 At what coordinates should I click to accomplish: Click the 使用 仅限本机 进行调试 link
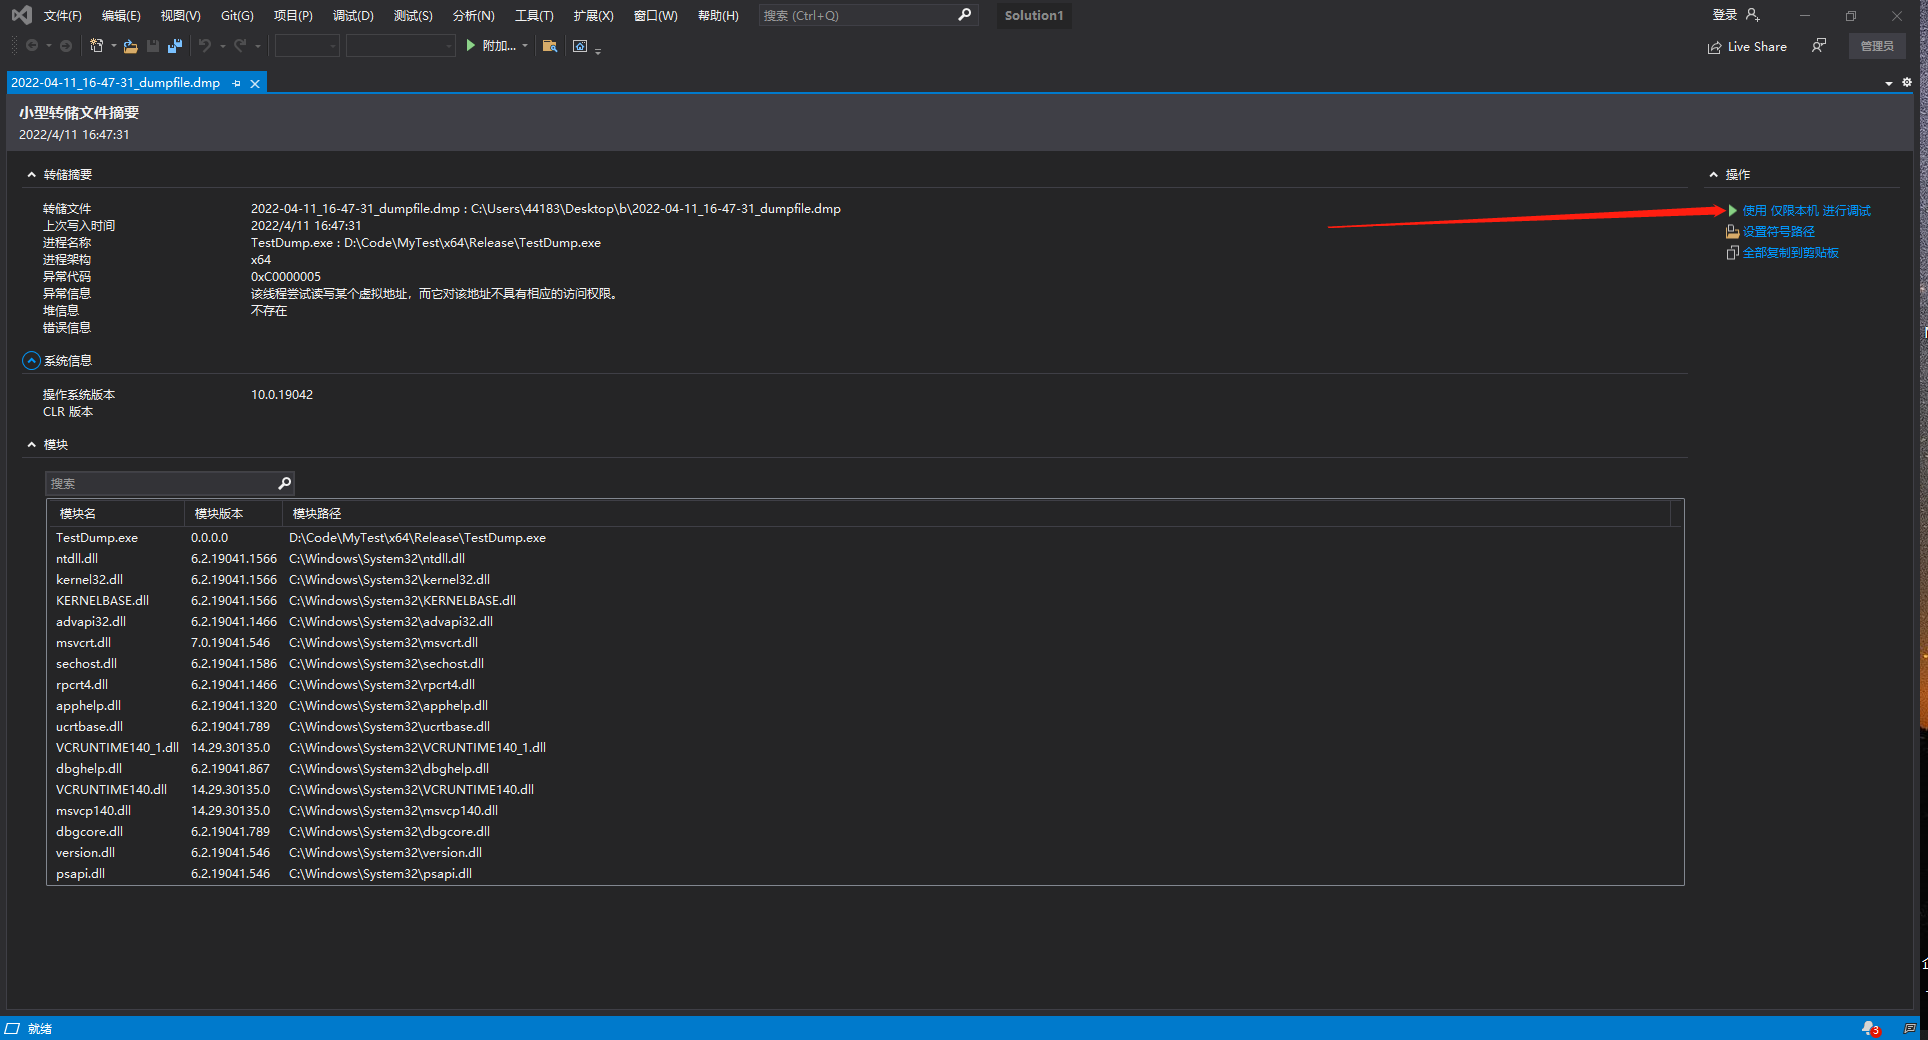(1806, 211)
